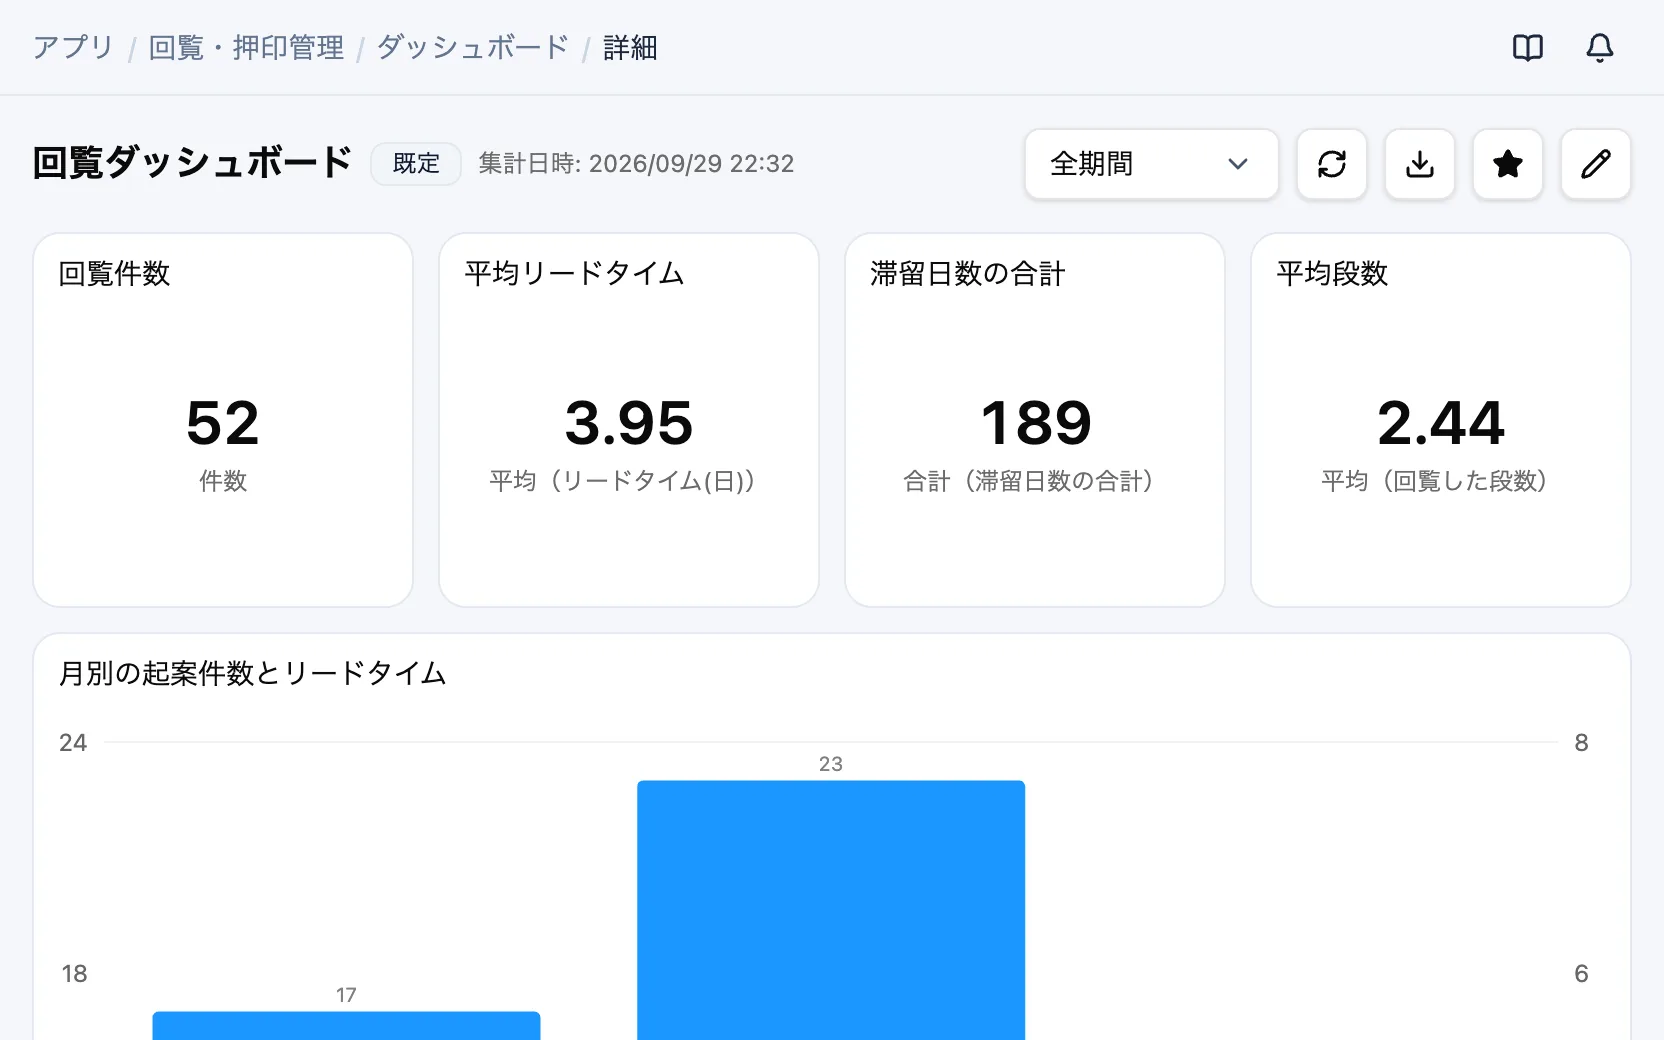This screenshot has width=1664, height=1040.
Task: Click the value 2.44
Action: 1441,423
